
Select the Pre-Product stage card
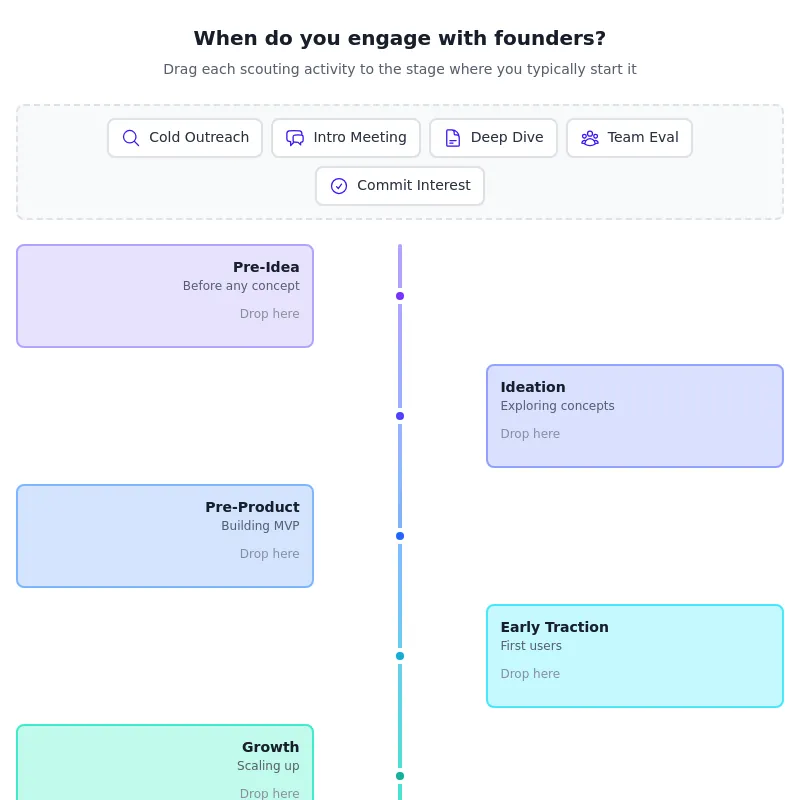pos(165,536)
